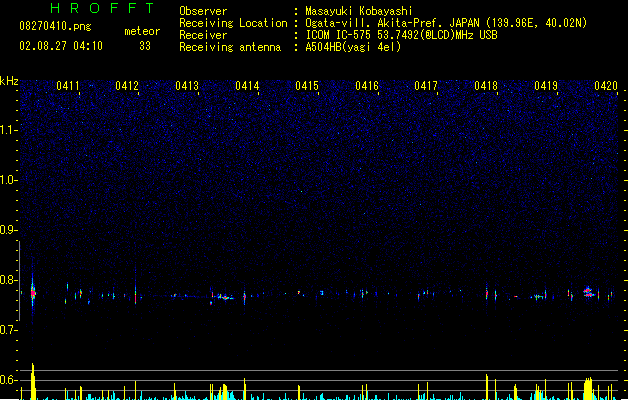This screenshot has height=400, width=629.
Task: Click the Receiver label
Action: pos(203,35)
